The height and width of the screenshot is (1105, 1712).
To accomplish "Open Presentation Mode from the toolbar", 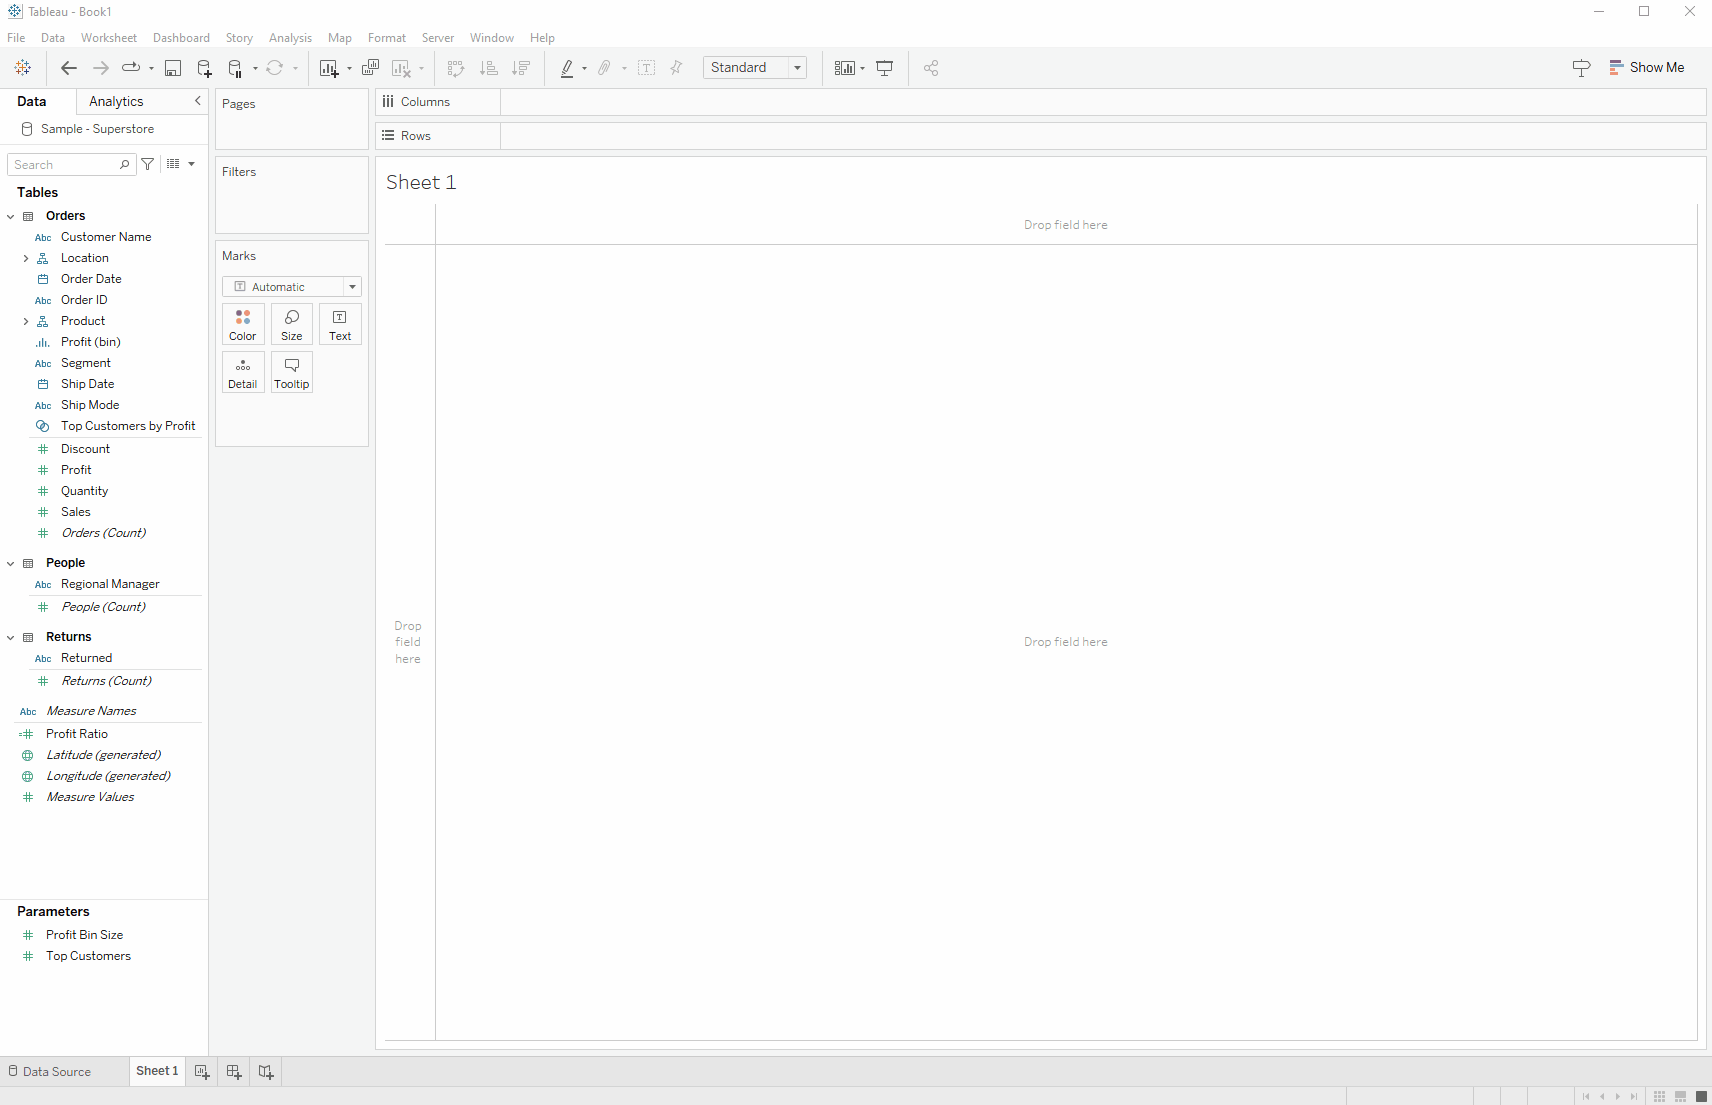I will pyautogui.click(x=885, y=68).
